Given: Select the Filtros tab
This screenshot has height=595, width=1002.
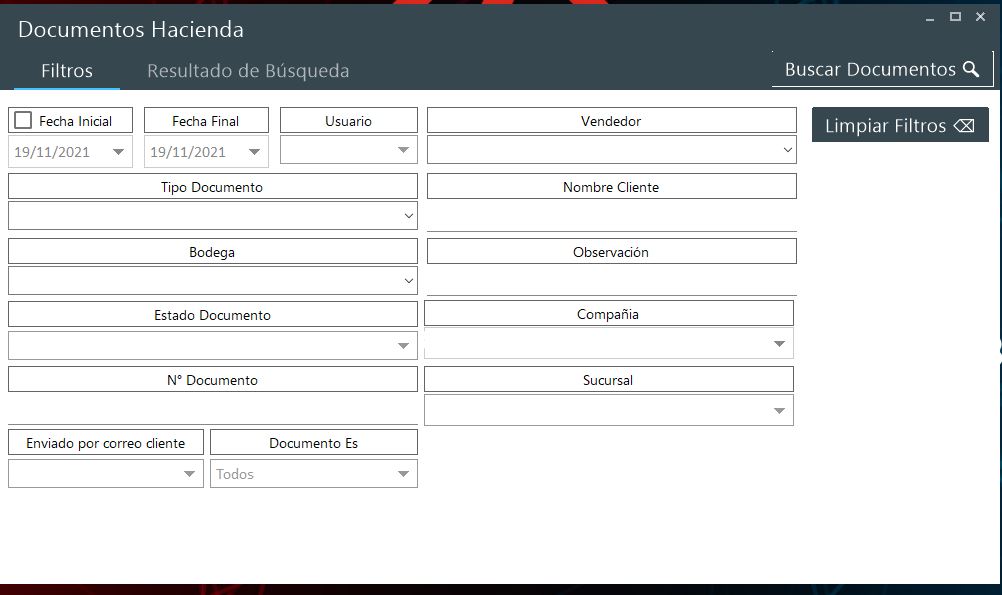Looking at the screenshot, I should coord(67,71).
